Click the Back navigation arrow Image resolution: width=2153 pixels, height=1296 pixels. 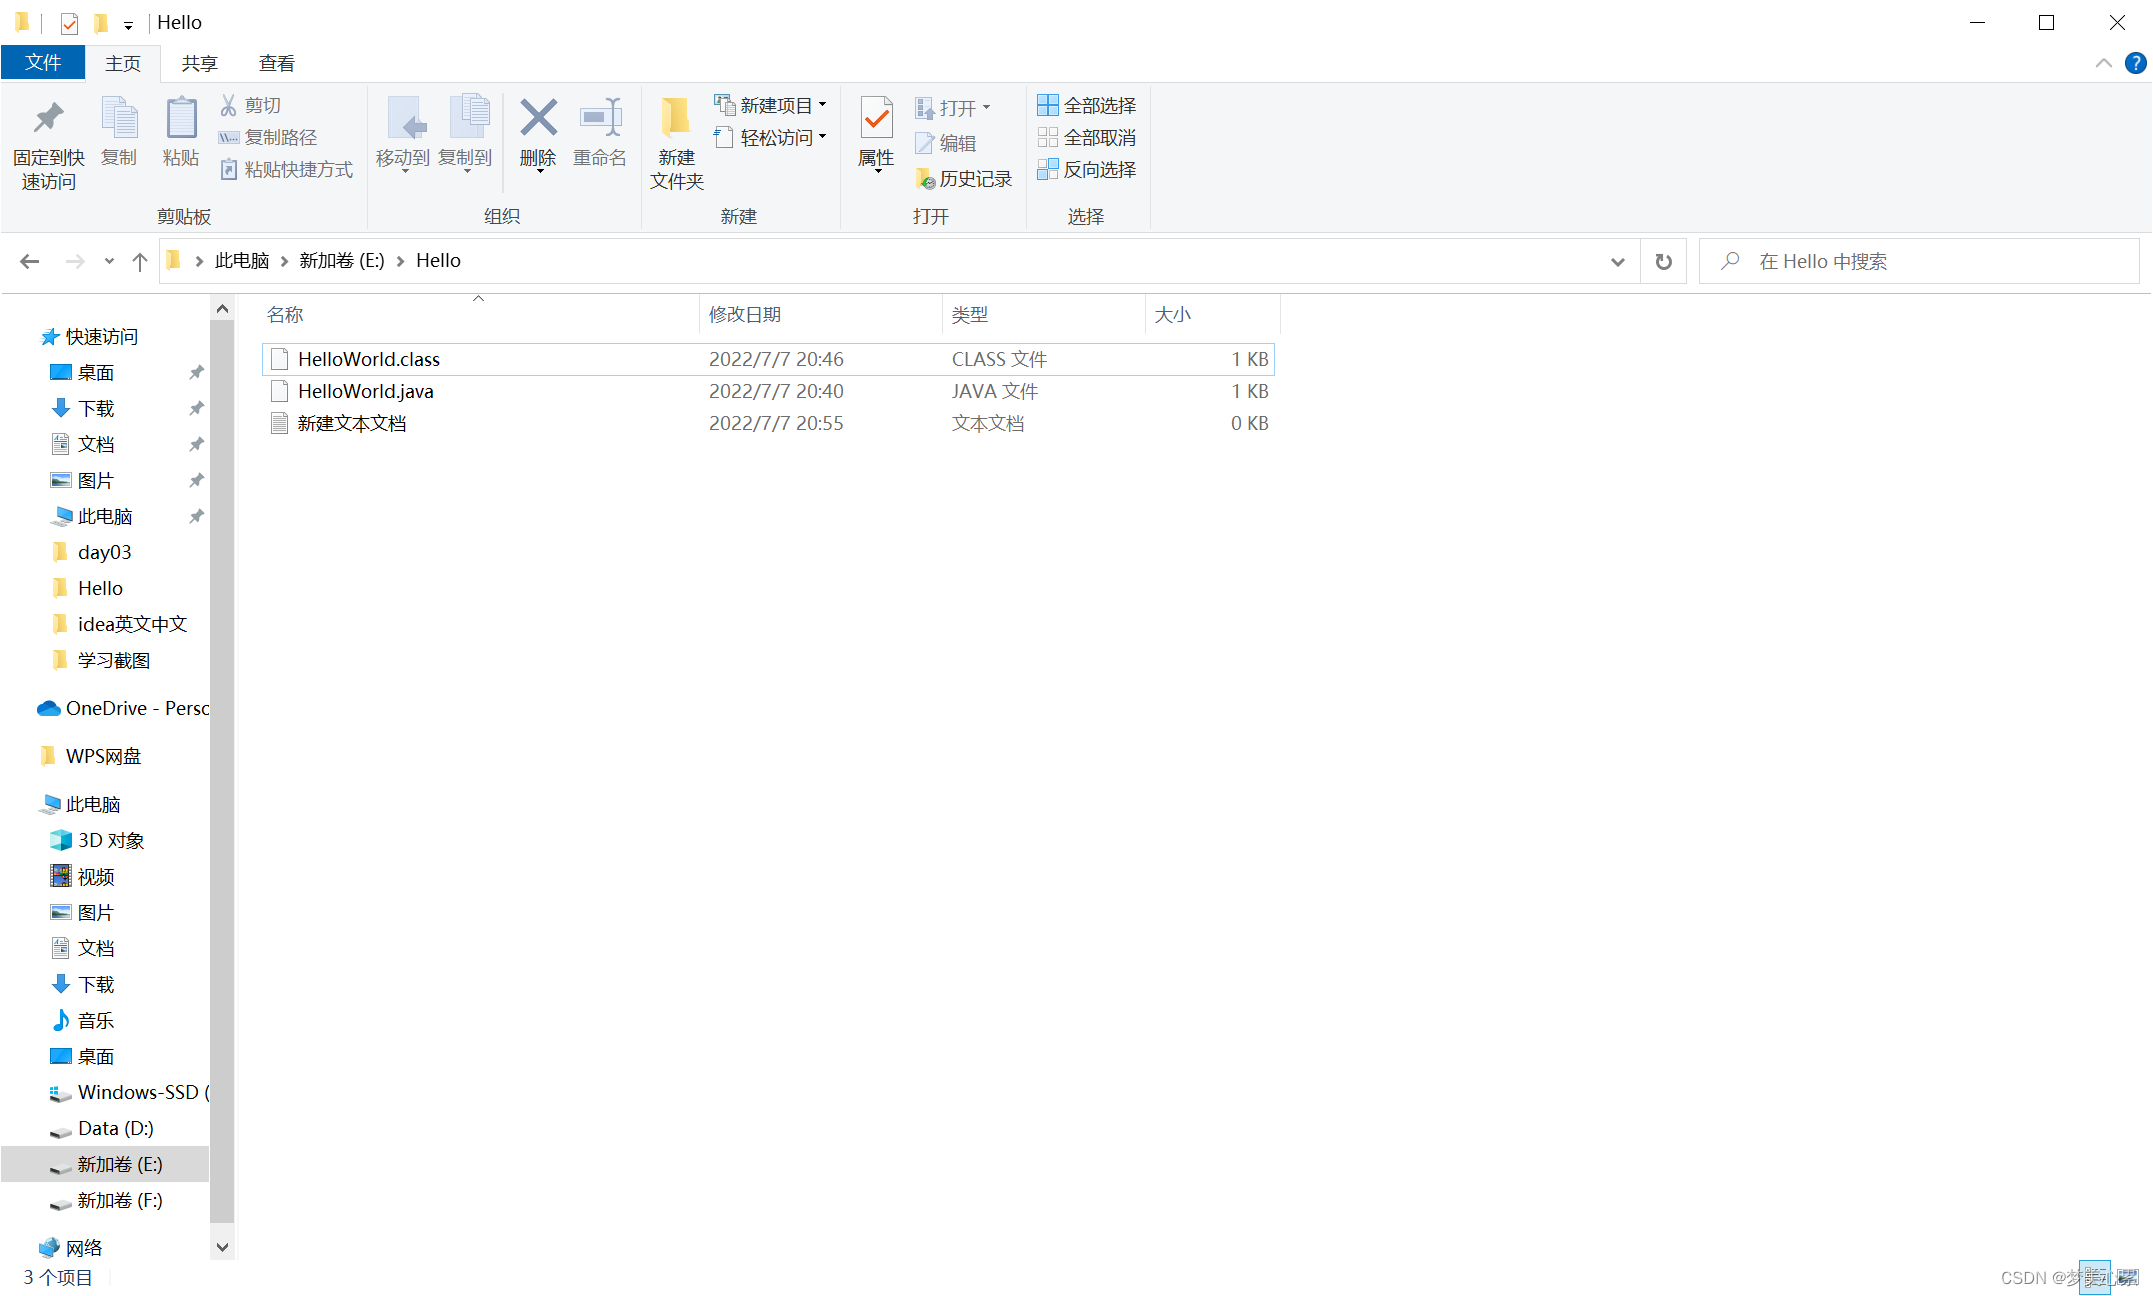(30, 261)
